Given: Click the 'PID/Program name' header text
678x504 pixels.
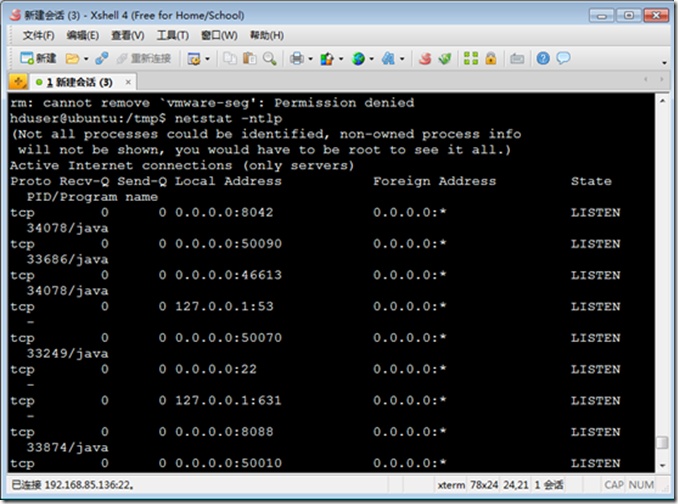Looking at the screenshot, I should pyautogui.click(x=92, y=197).
